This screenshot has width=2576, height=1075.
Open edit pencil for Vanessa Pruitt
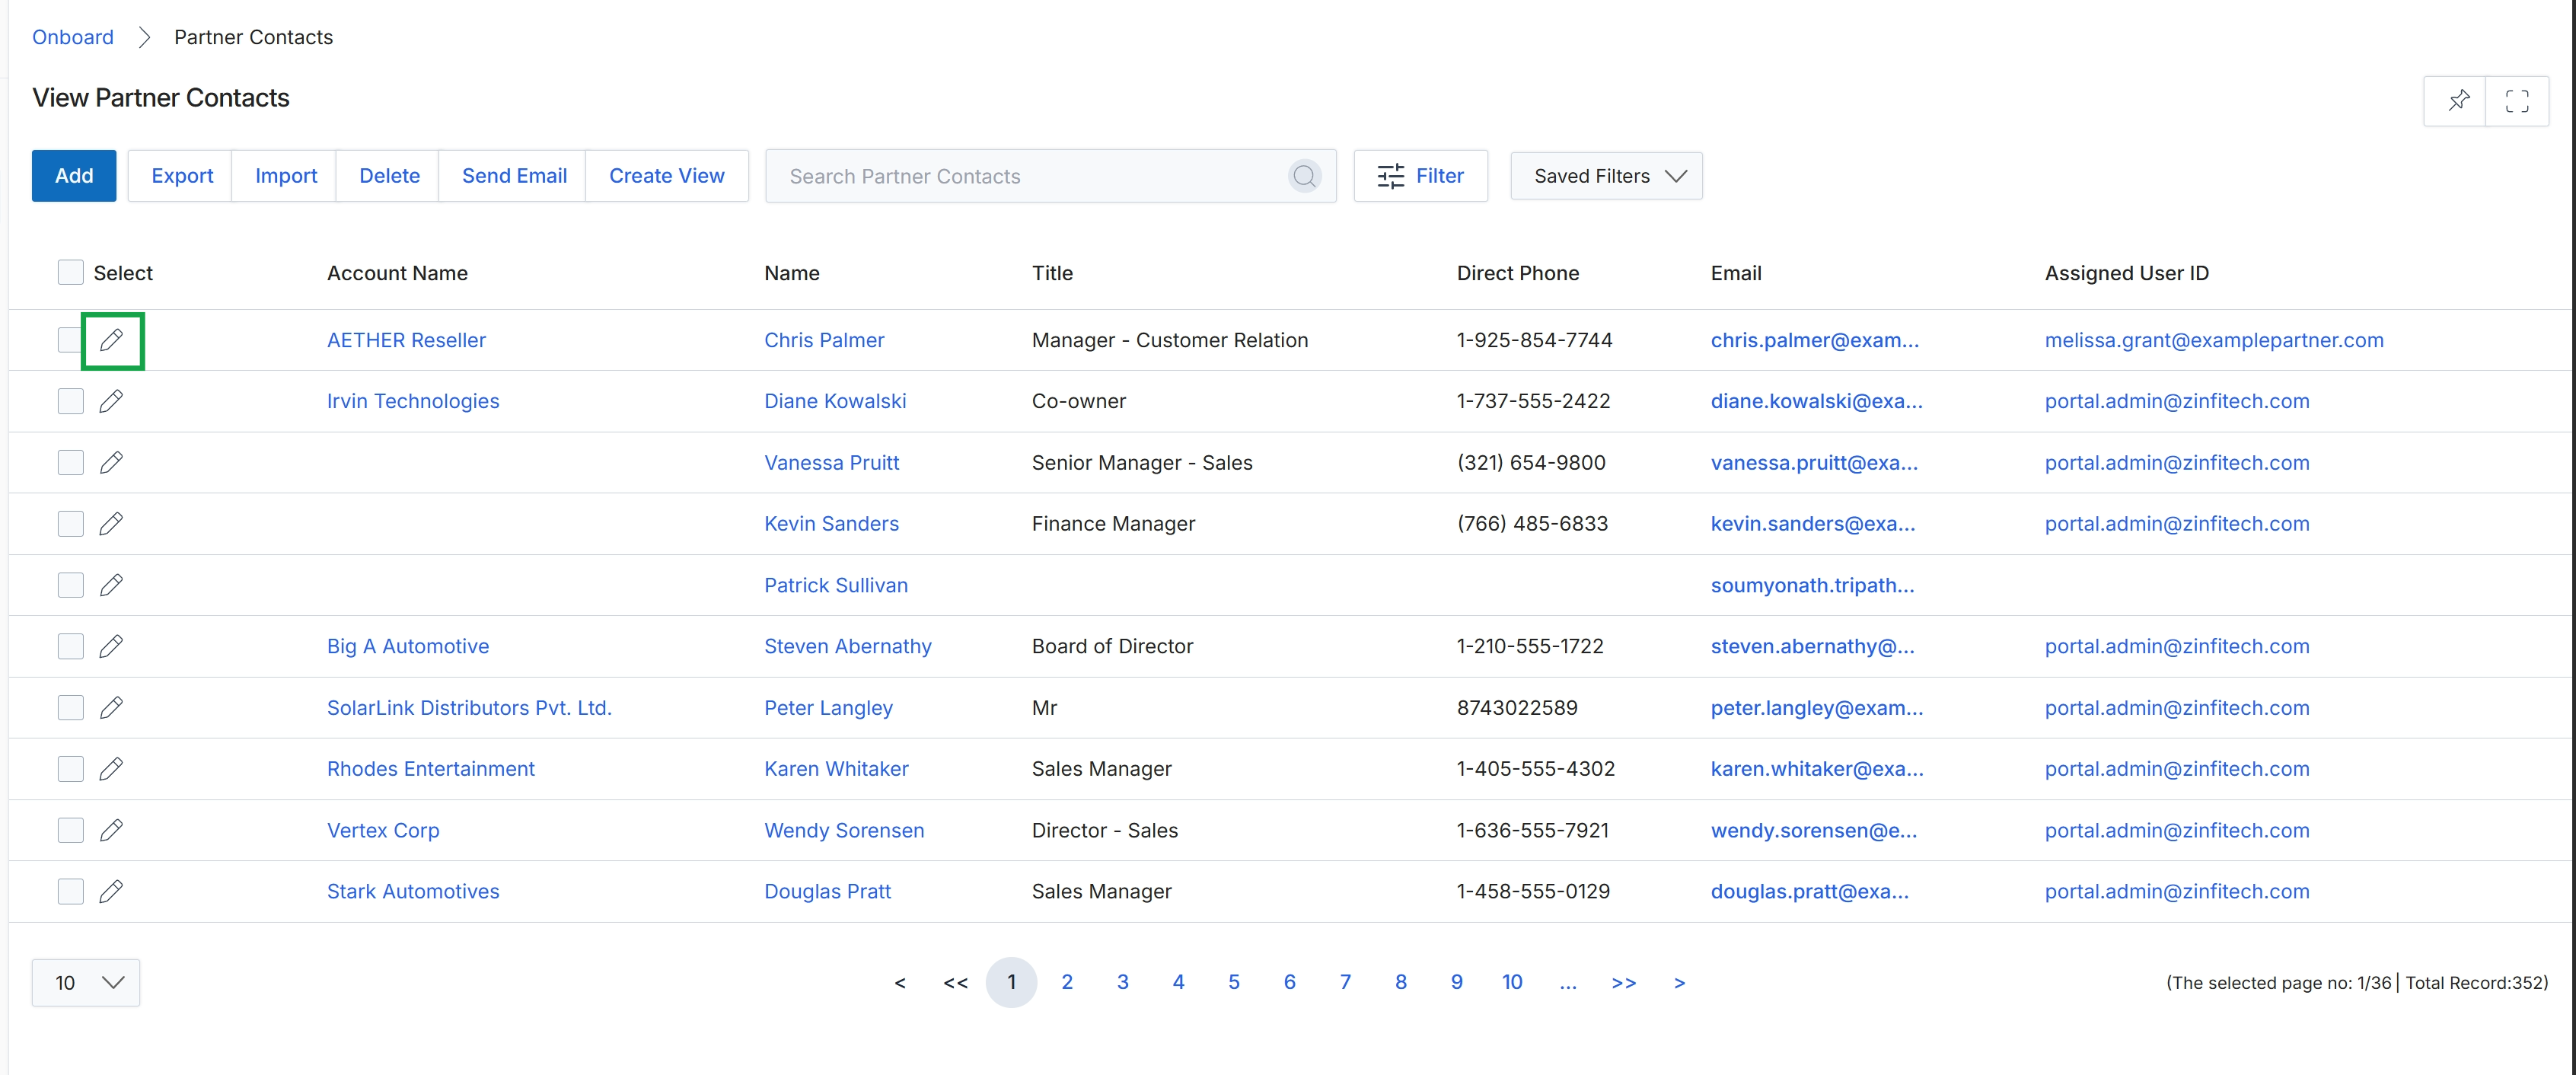[x=112, y=462]
